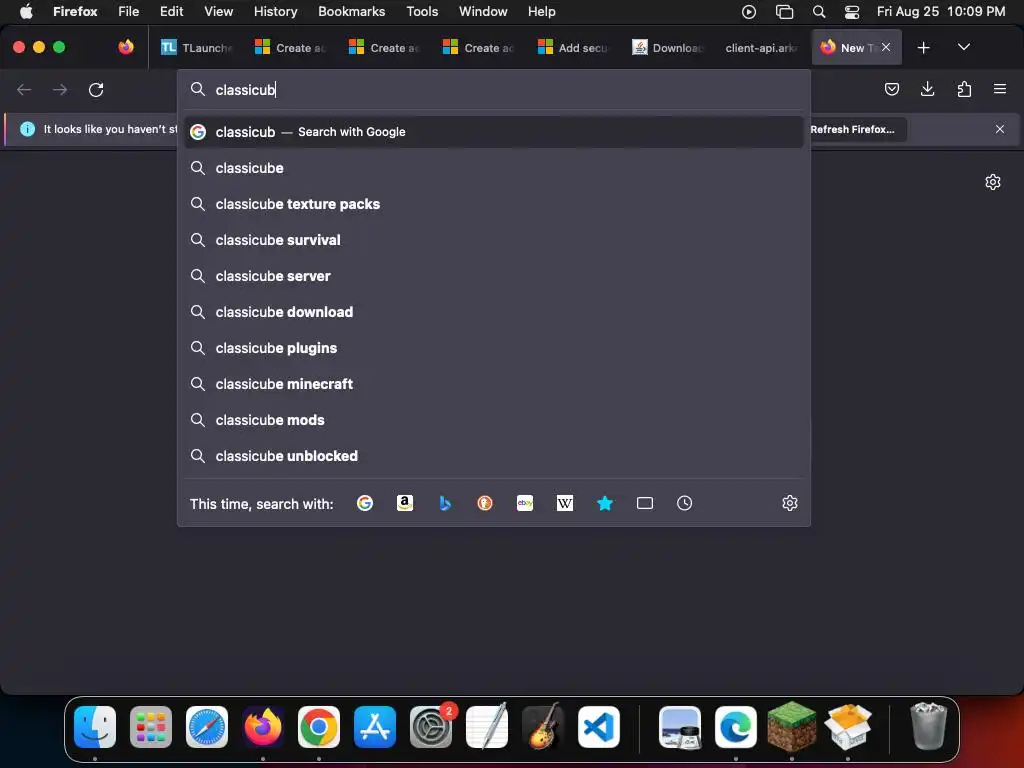Search open tabs via tabs icon

pyautogui.click(x=645, y=503)
